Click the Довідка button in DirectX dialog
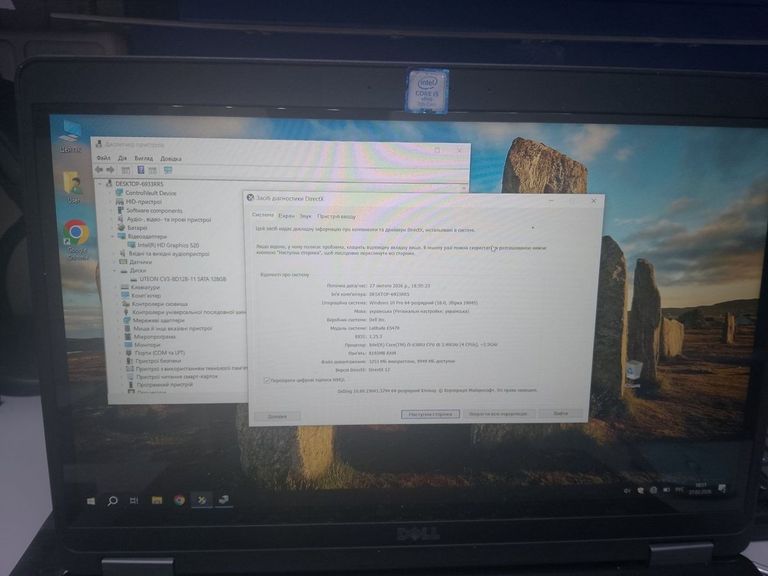Screen dimensions: 768x576 [x=277, y=416]
